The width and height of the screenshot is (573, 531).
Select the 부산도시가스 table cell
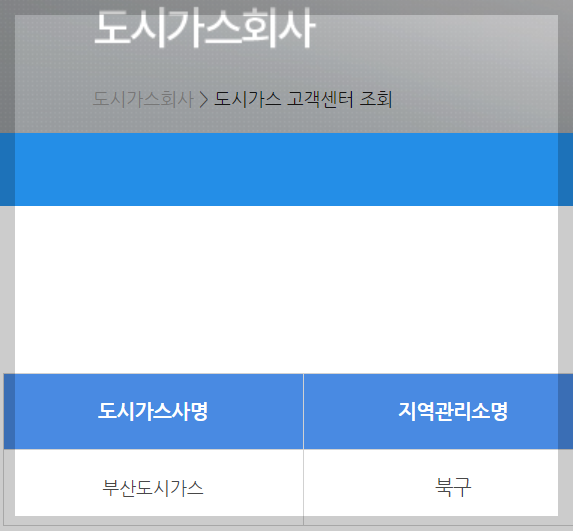tap(153, 487)
